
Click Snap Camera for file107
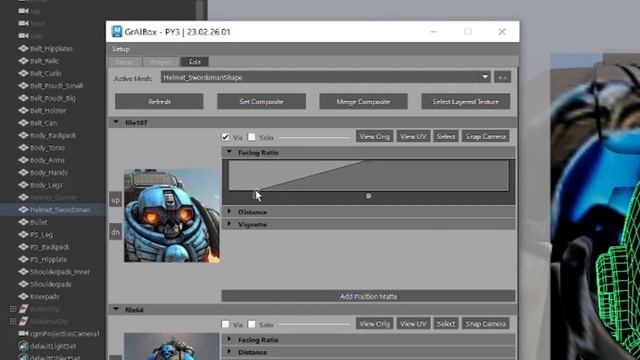486,137
